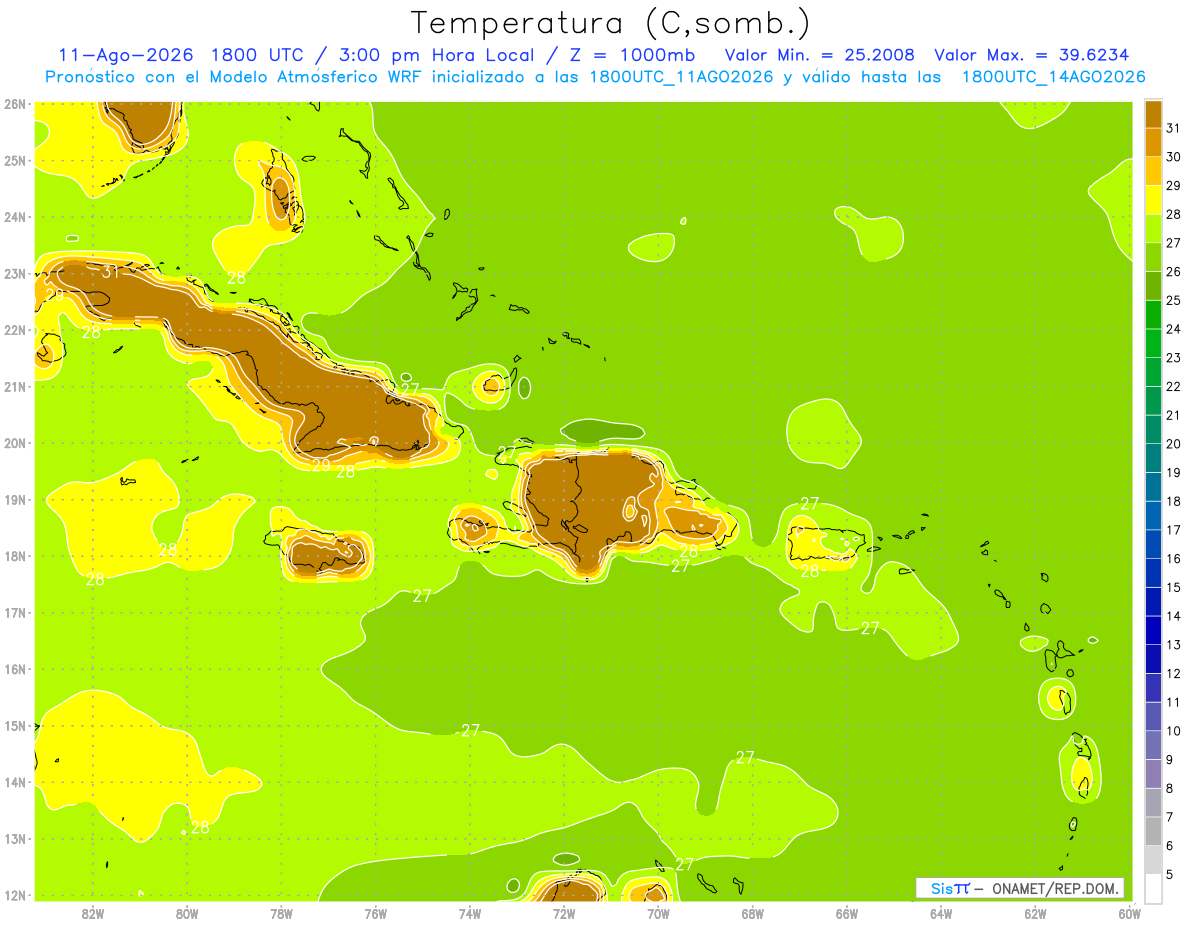1200x927 pixels.
Task: Click the '12N' latitude axis label
Action: point(14,895)
